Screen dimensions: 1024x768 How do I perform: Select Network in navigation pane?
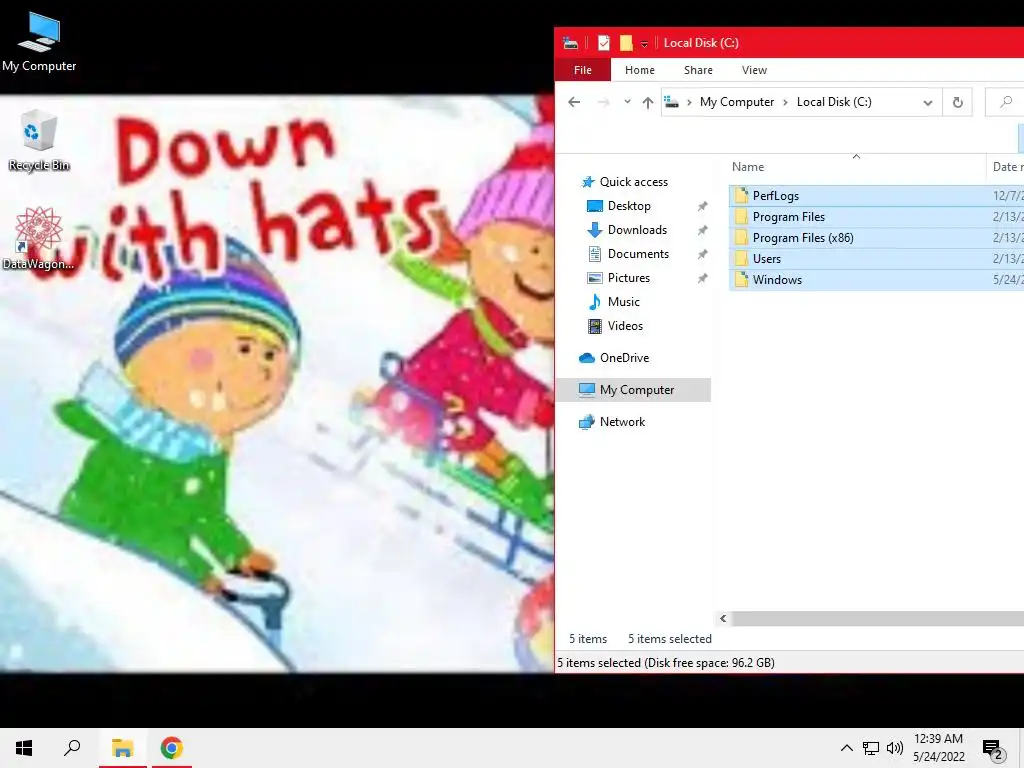(x=622, y=422)
